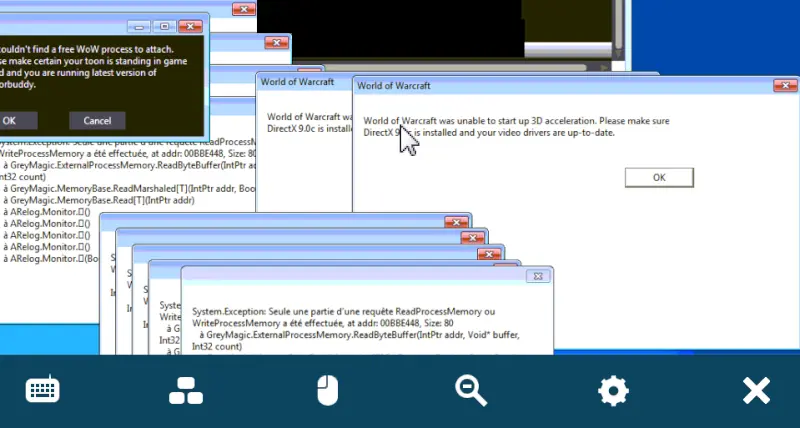Tap the three-blocks icon in bottom toolbar

(x=186, y=391)
